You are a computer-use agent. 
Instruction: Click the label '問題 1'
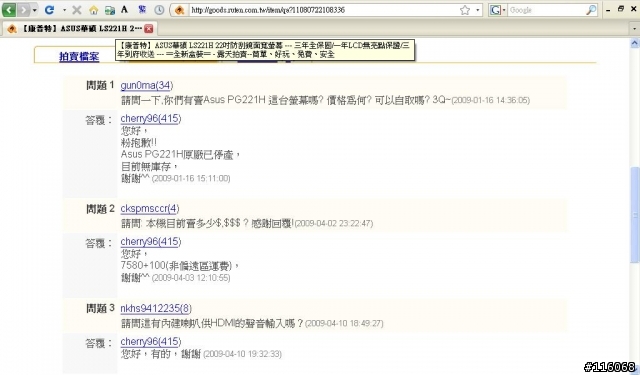[100, 86]
